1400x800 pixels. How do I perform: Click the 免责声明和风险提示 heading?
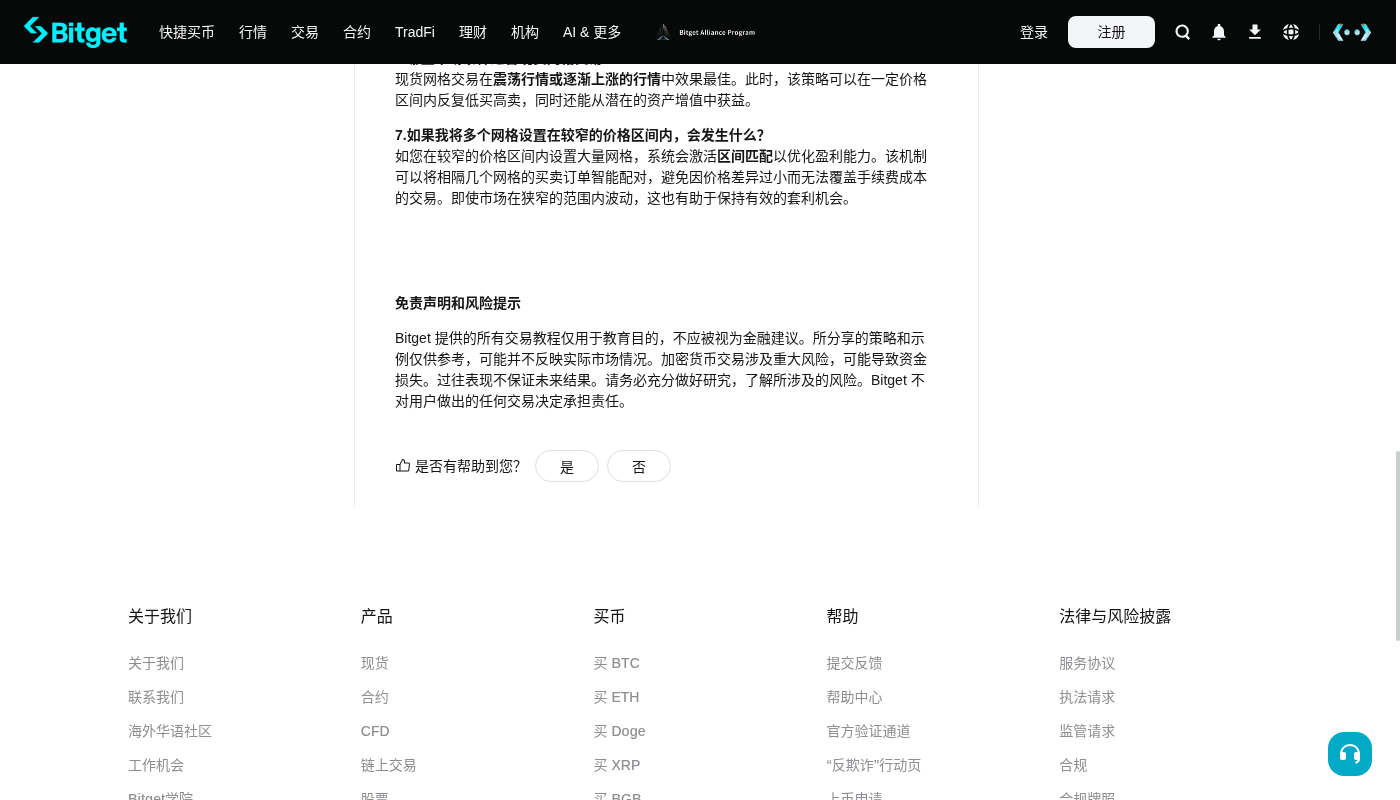(458, 303)
